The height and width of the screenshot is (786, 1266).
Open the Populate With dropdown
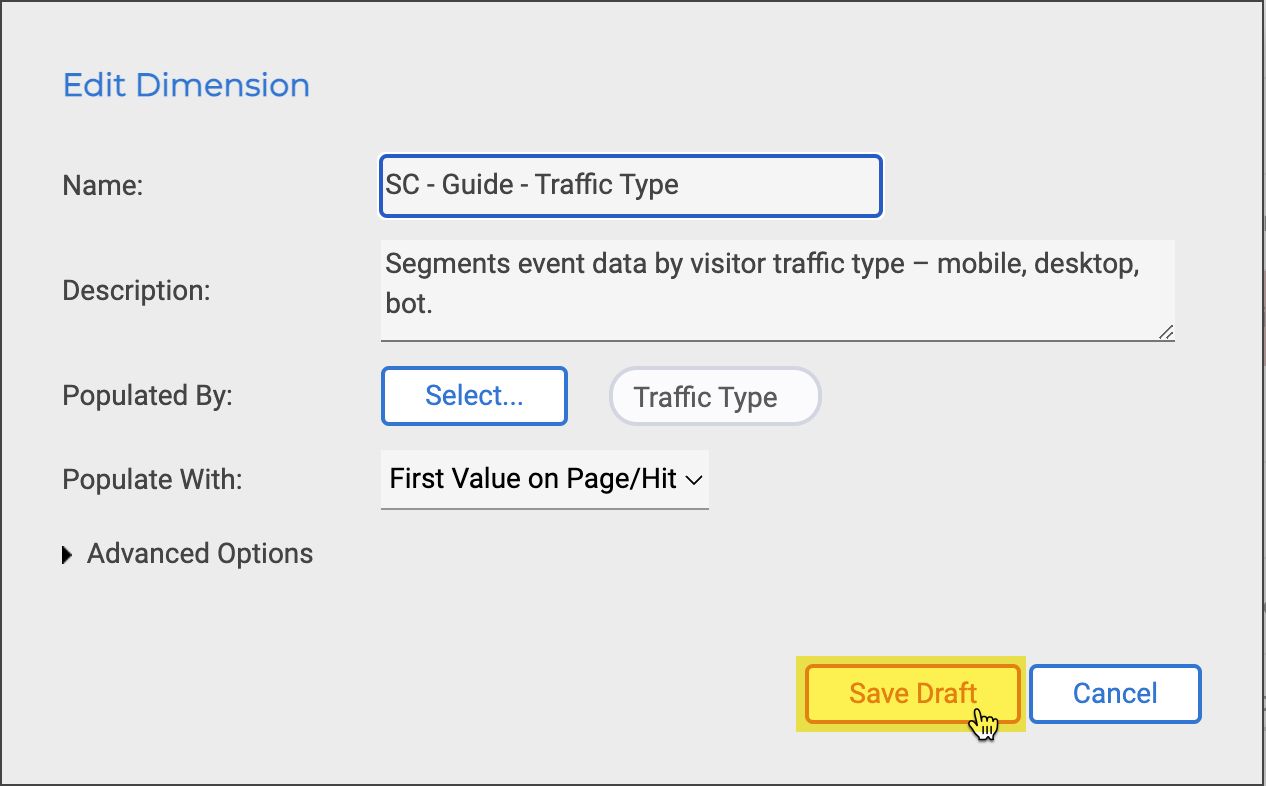point(544,479)
